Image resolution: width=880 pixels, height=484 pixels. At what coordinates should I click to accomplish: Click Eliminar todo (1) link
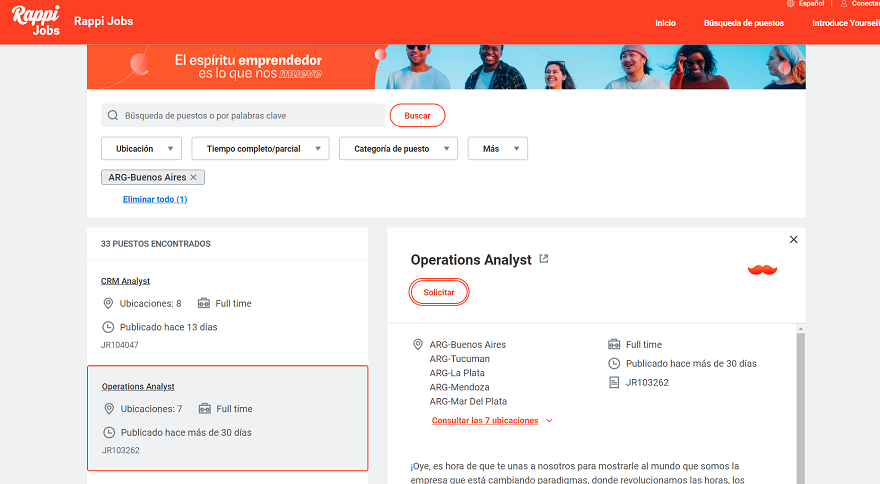[155, 199]
